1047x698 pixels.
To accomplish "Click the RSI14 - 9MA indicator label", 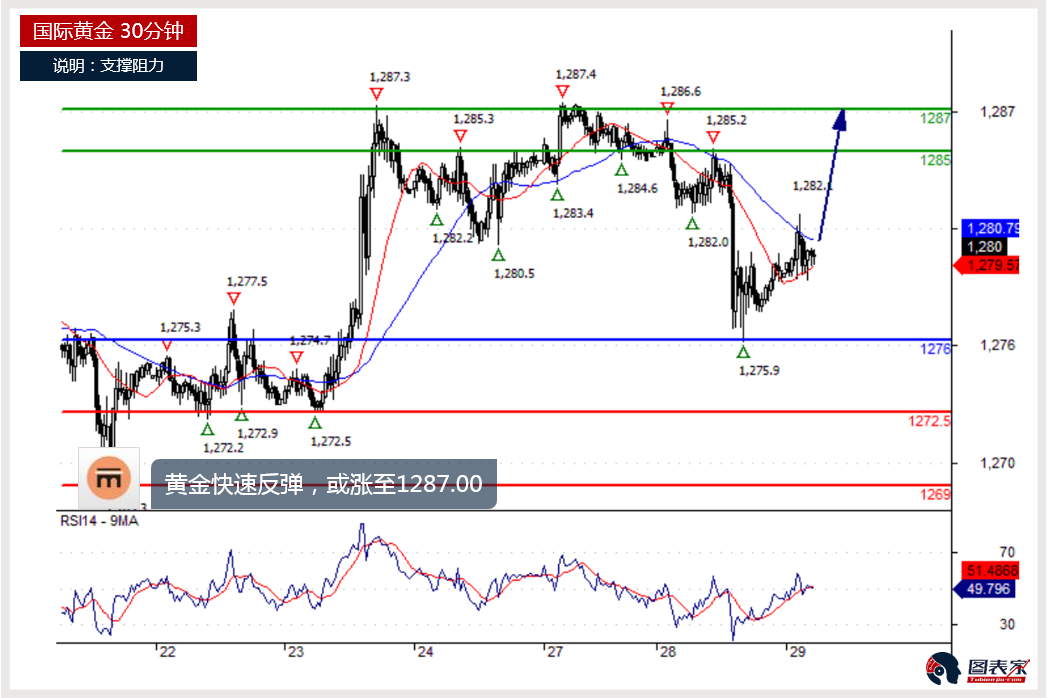I will (x=99, y=521).
